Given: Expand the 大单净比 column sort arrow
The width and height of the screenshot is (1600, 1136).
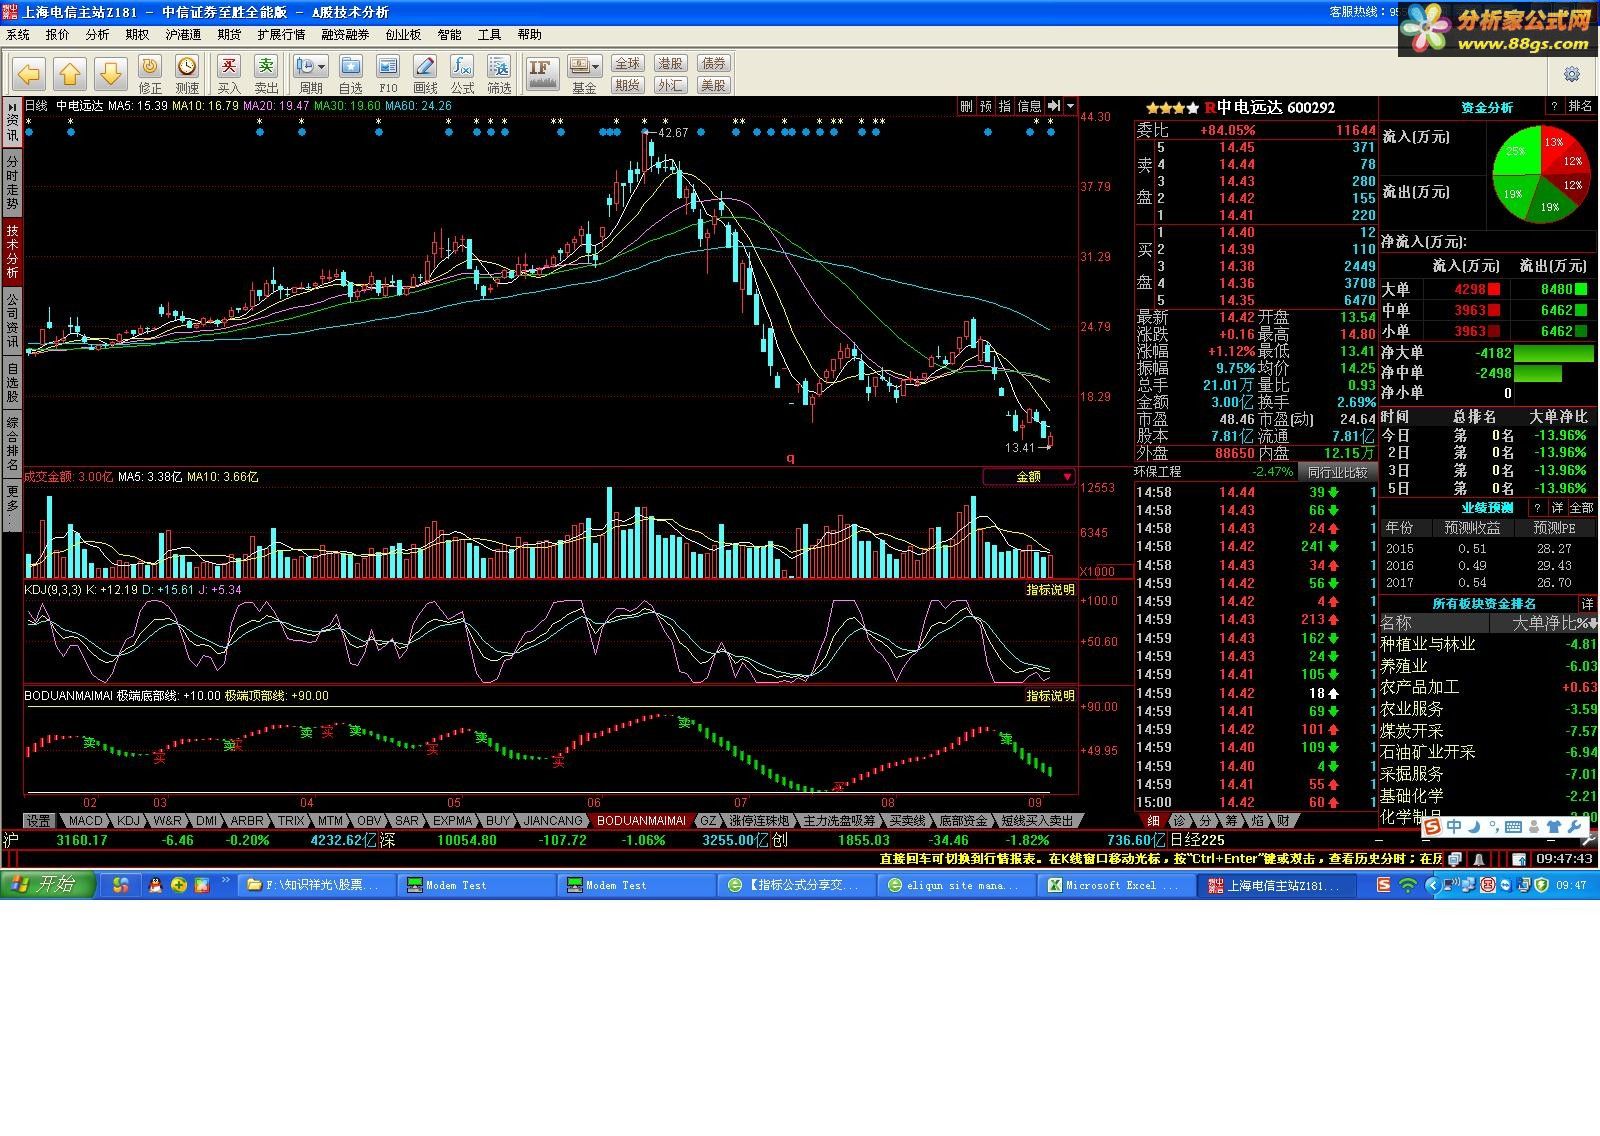Looking at the screenshot, I should tap(1593, 623).
